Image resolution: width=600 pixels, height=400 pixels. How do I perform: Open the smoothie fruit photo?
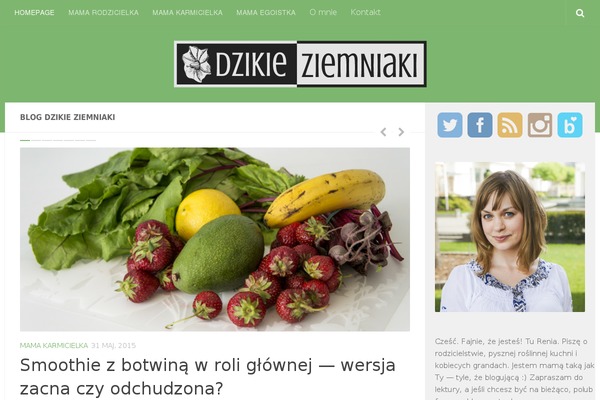(215, 239)
